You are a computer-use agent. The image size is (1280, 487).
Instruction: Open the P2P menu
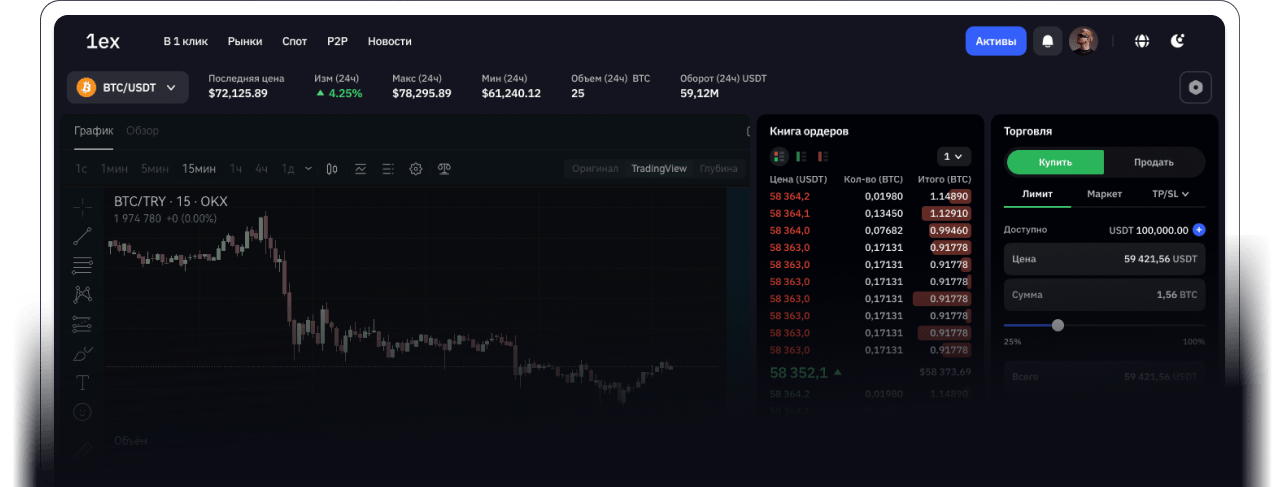[x=337, y=41]
